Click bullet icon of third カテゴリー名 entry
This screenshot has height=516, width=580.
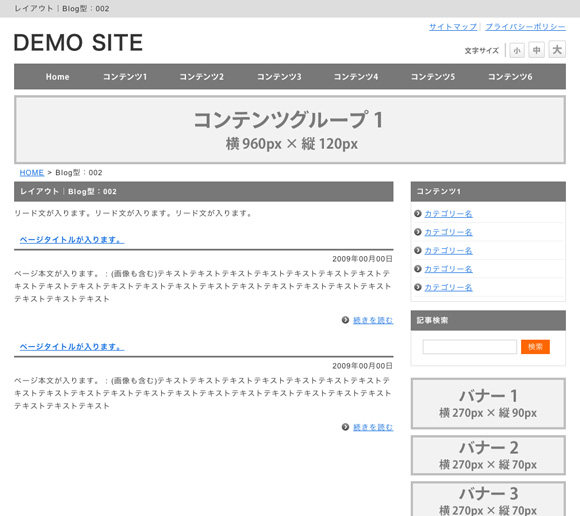pyautogui.click(x=418, y=250)
